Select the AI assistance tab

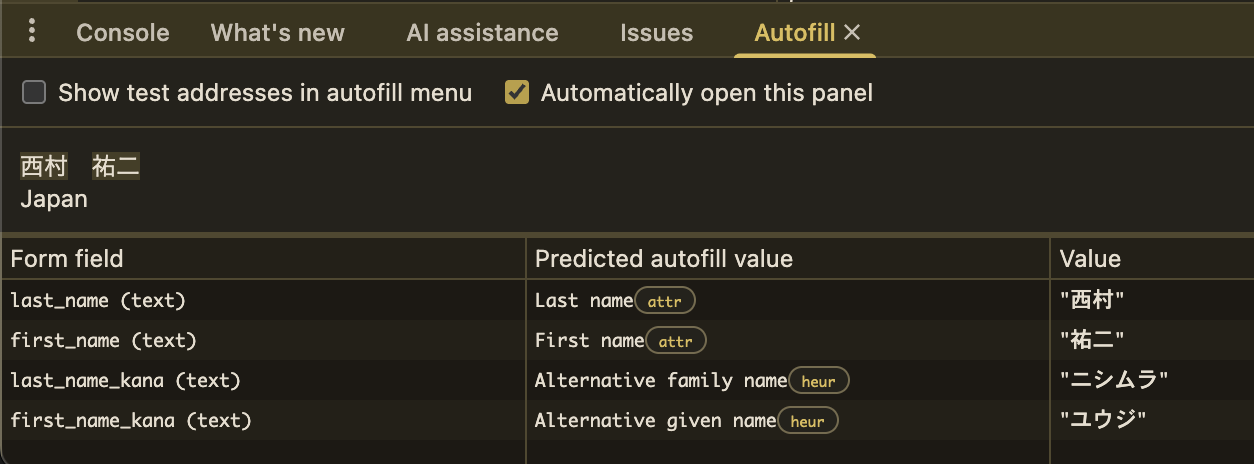tap(482, 33)
